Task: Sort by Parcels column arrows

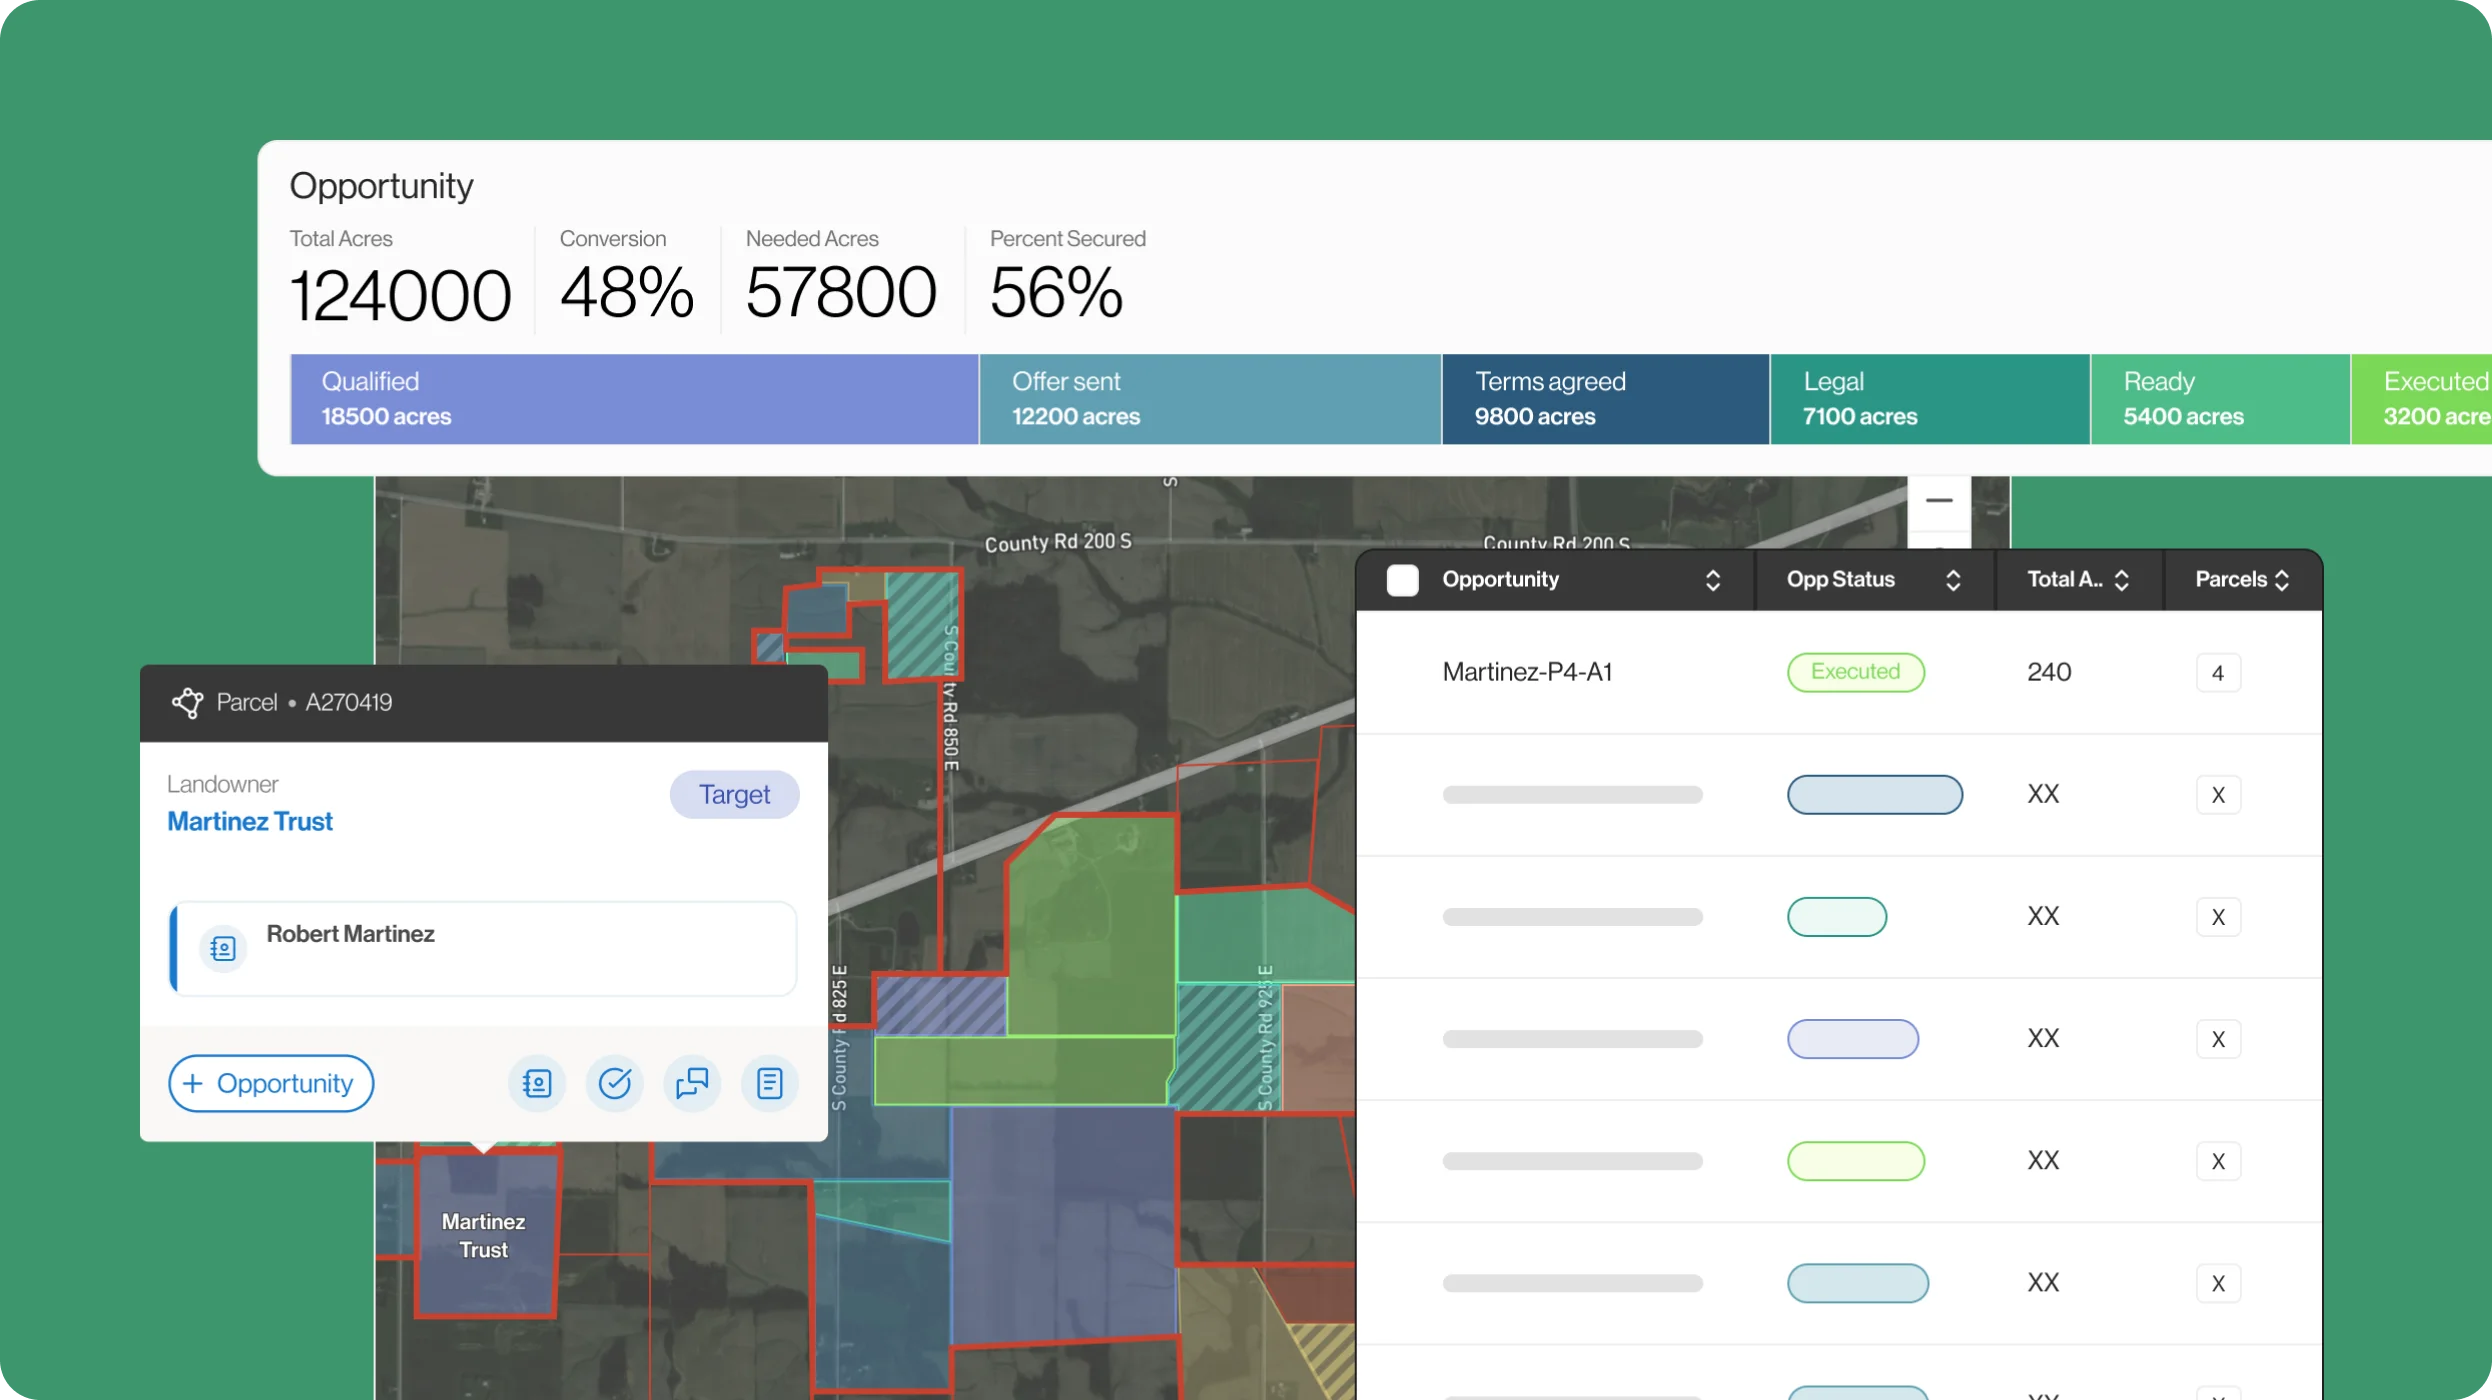Action: point(2282,580)
